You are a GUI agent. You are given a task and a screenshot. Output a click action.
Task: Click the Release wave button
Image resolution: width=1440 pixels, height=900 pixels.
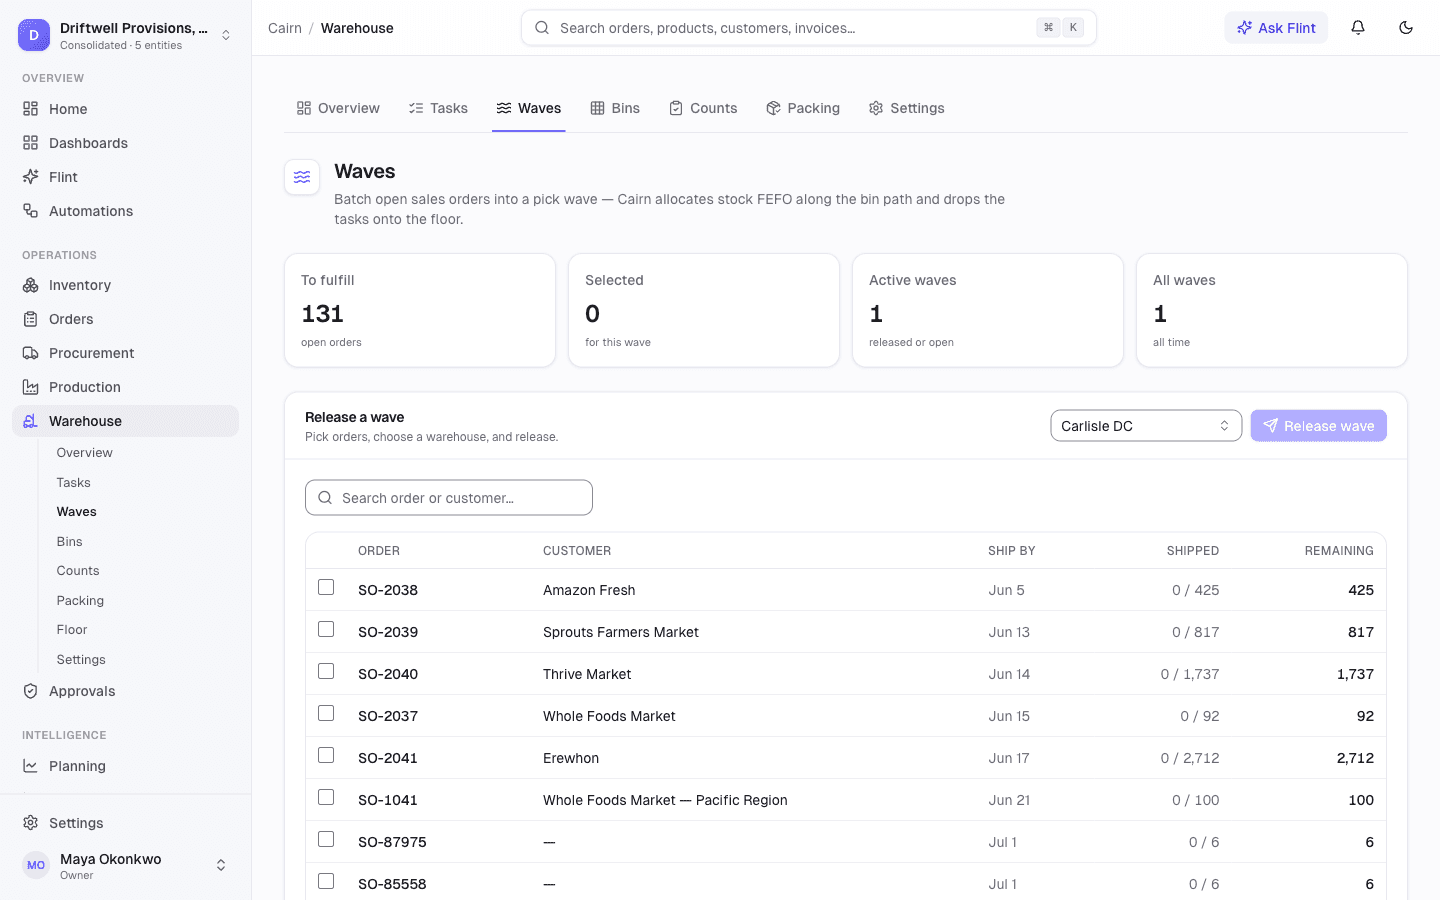[x=1319, y=426]
